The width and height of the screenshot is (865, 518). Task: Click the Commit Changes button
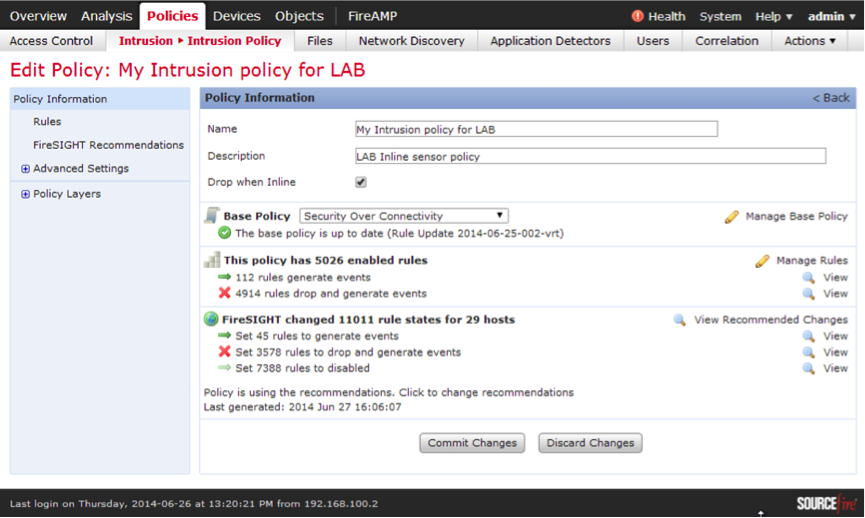click(x=472, y=443)
